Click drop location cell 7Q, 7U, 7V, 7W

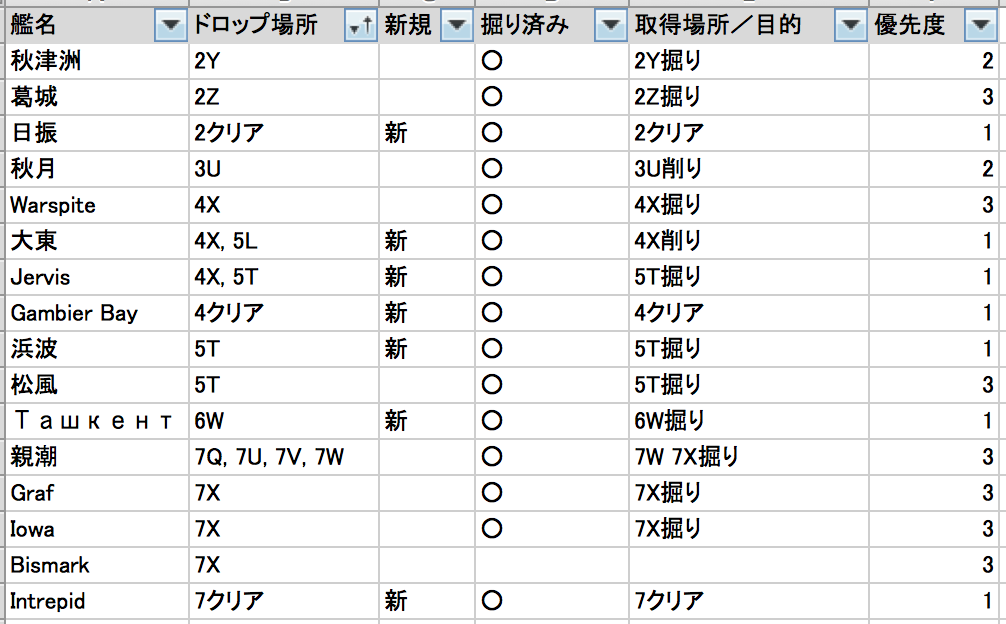284,457
